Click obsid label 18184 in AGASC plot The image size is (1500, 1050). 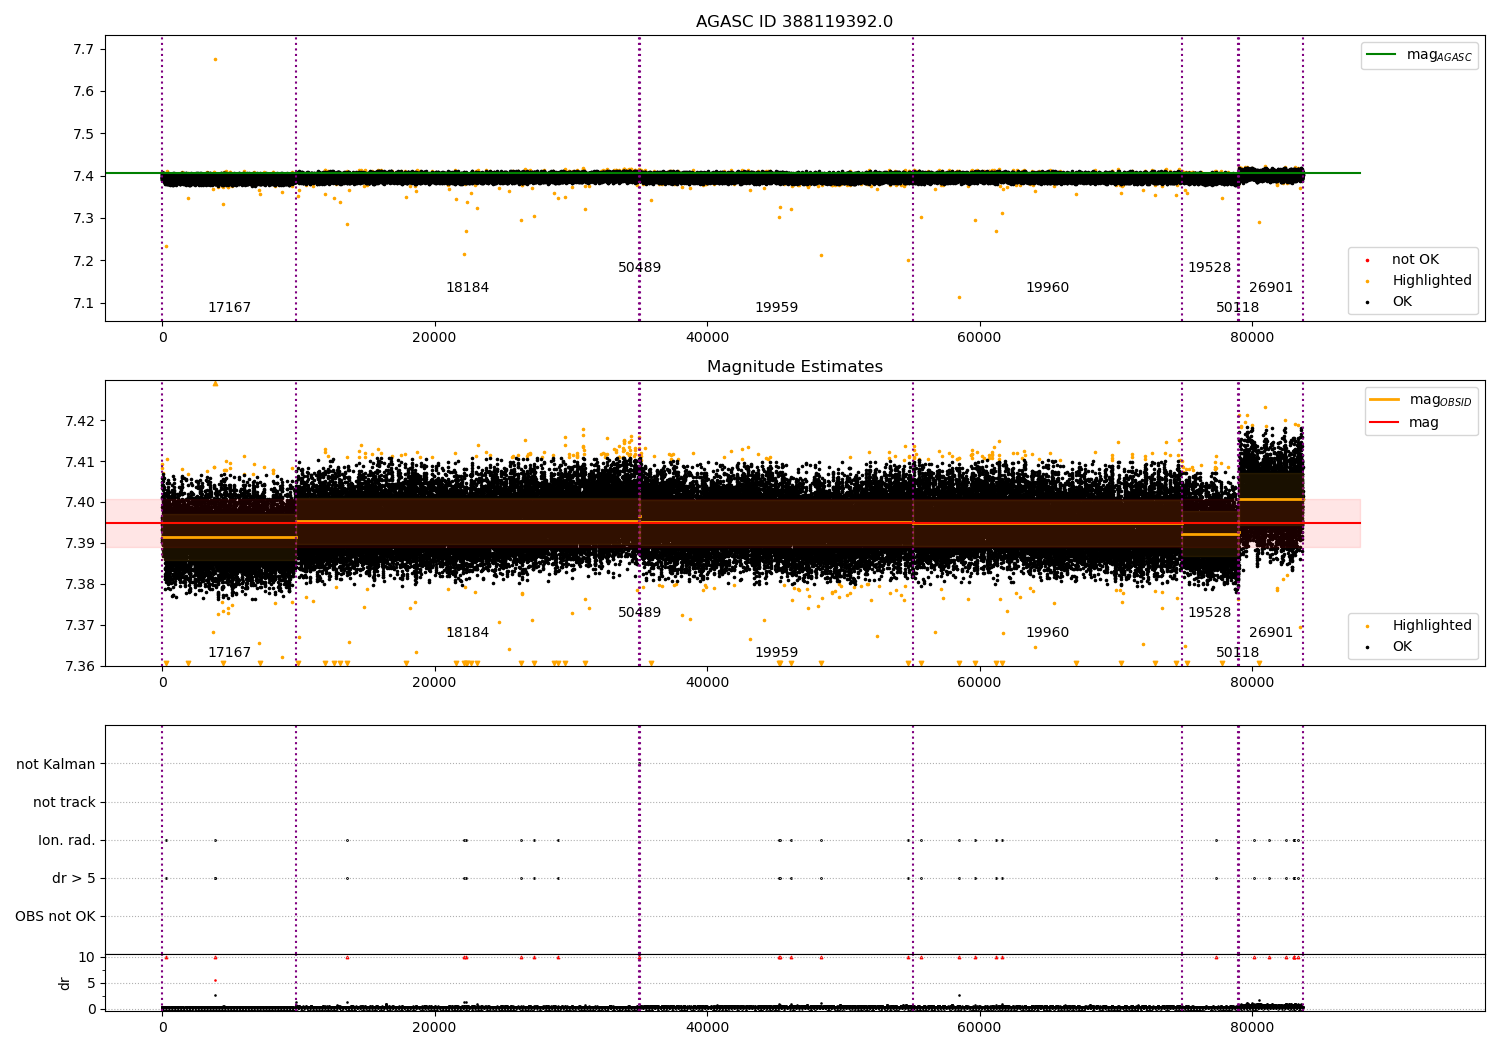click(467, 288)
